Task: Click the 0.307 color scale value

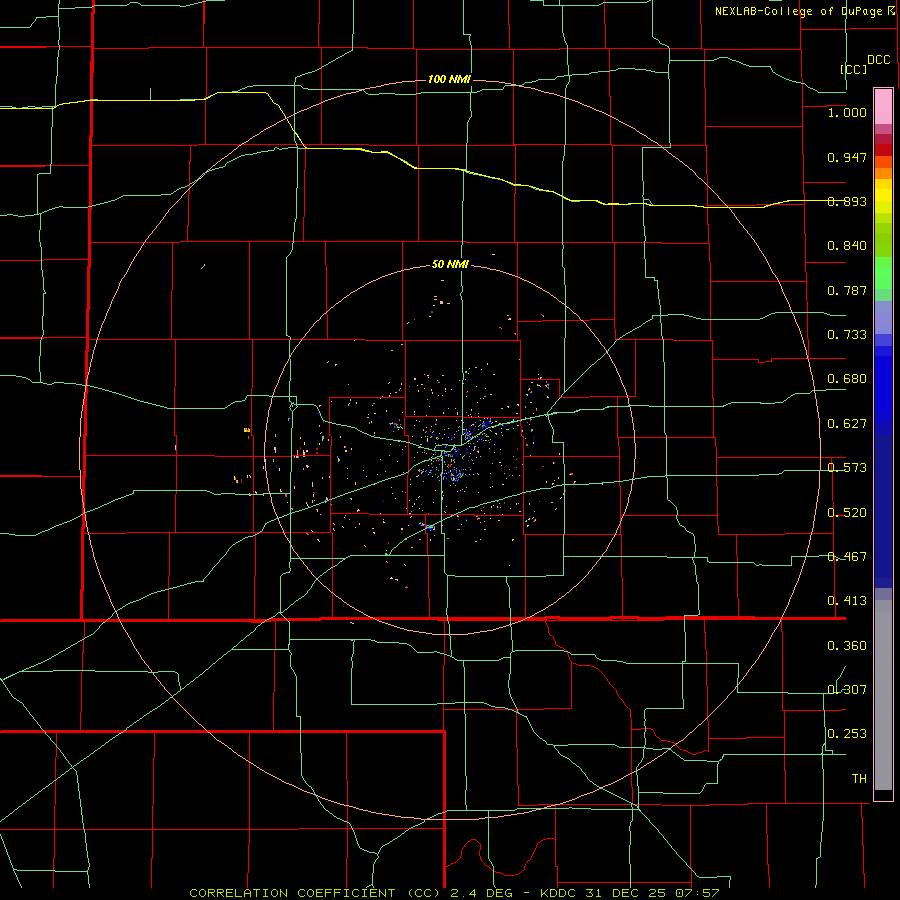Action: (847, 690)
